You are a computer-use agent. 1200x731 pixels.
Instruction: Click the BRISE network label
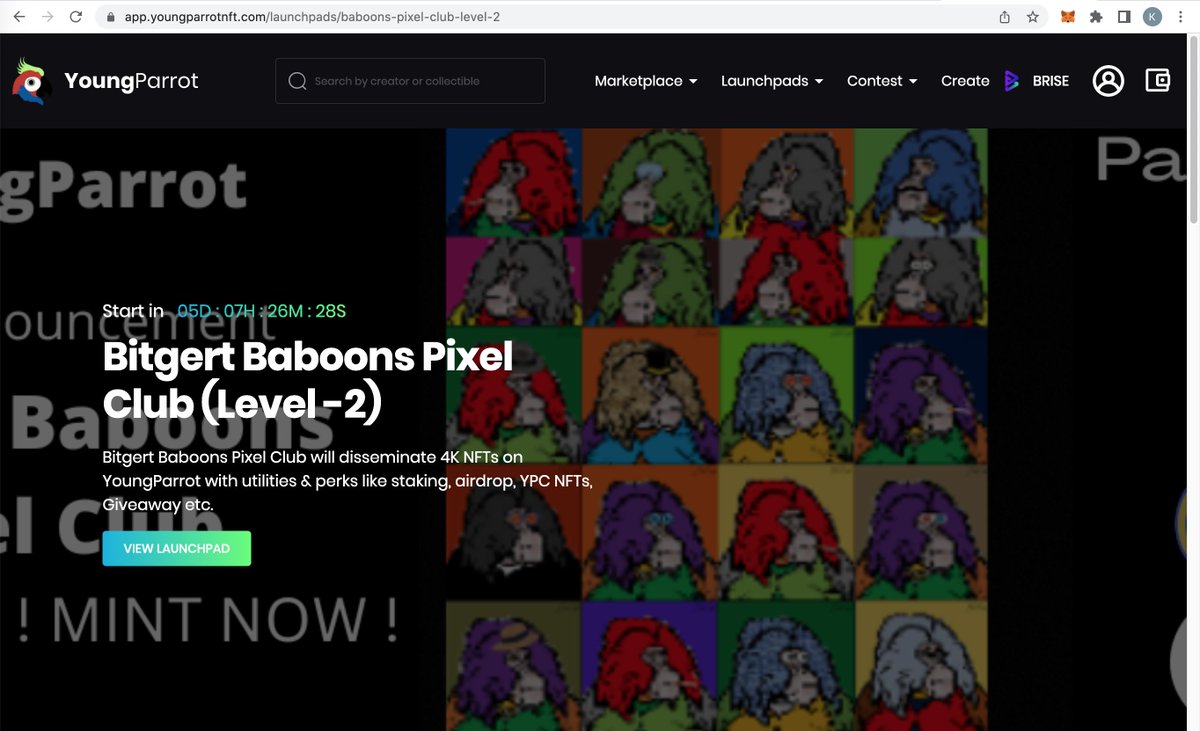1051,81
